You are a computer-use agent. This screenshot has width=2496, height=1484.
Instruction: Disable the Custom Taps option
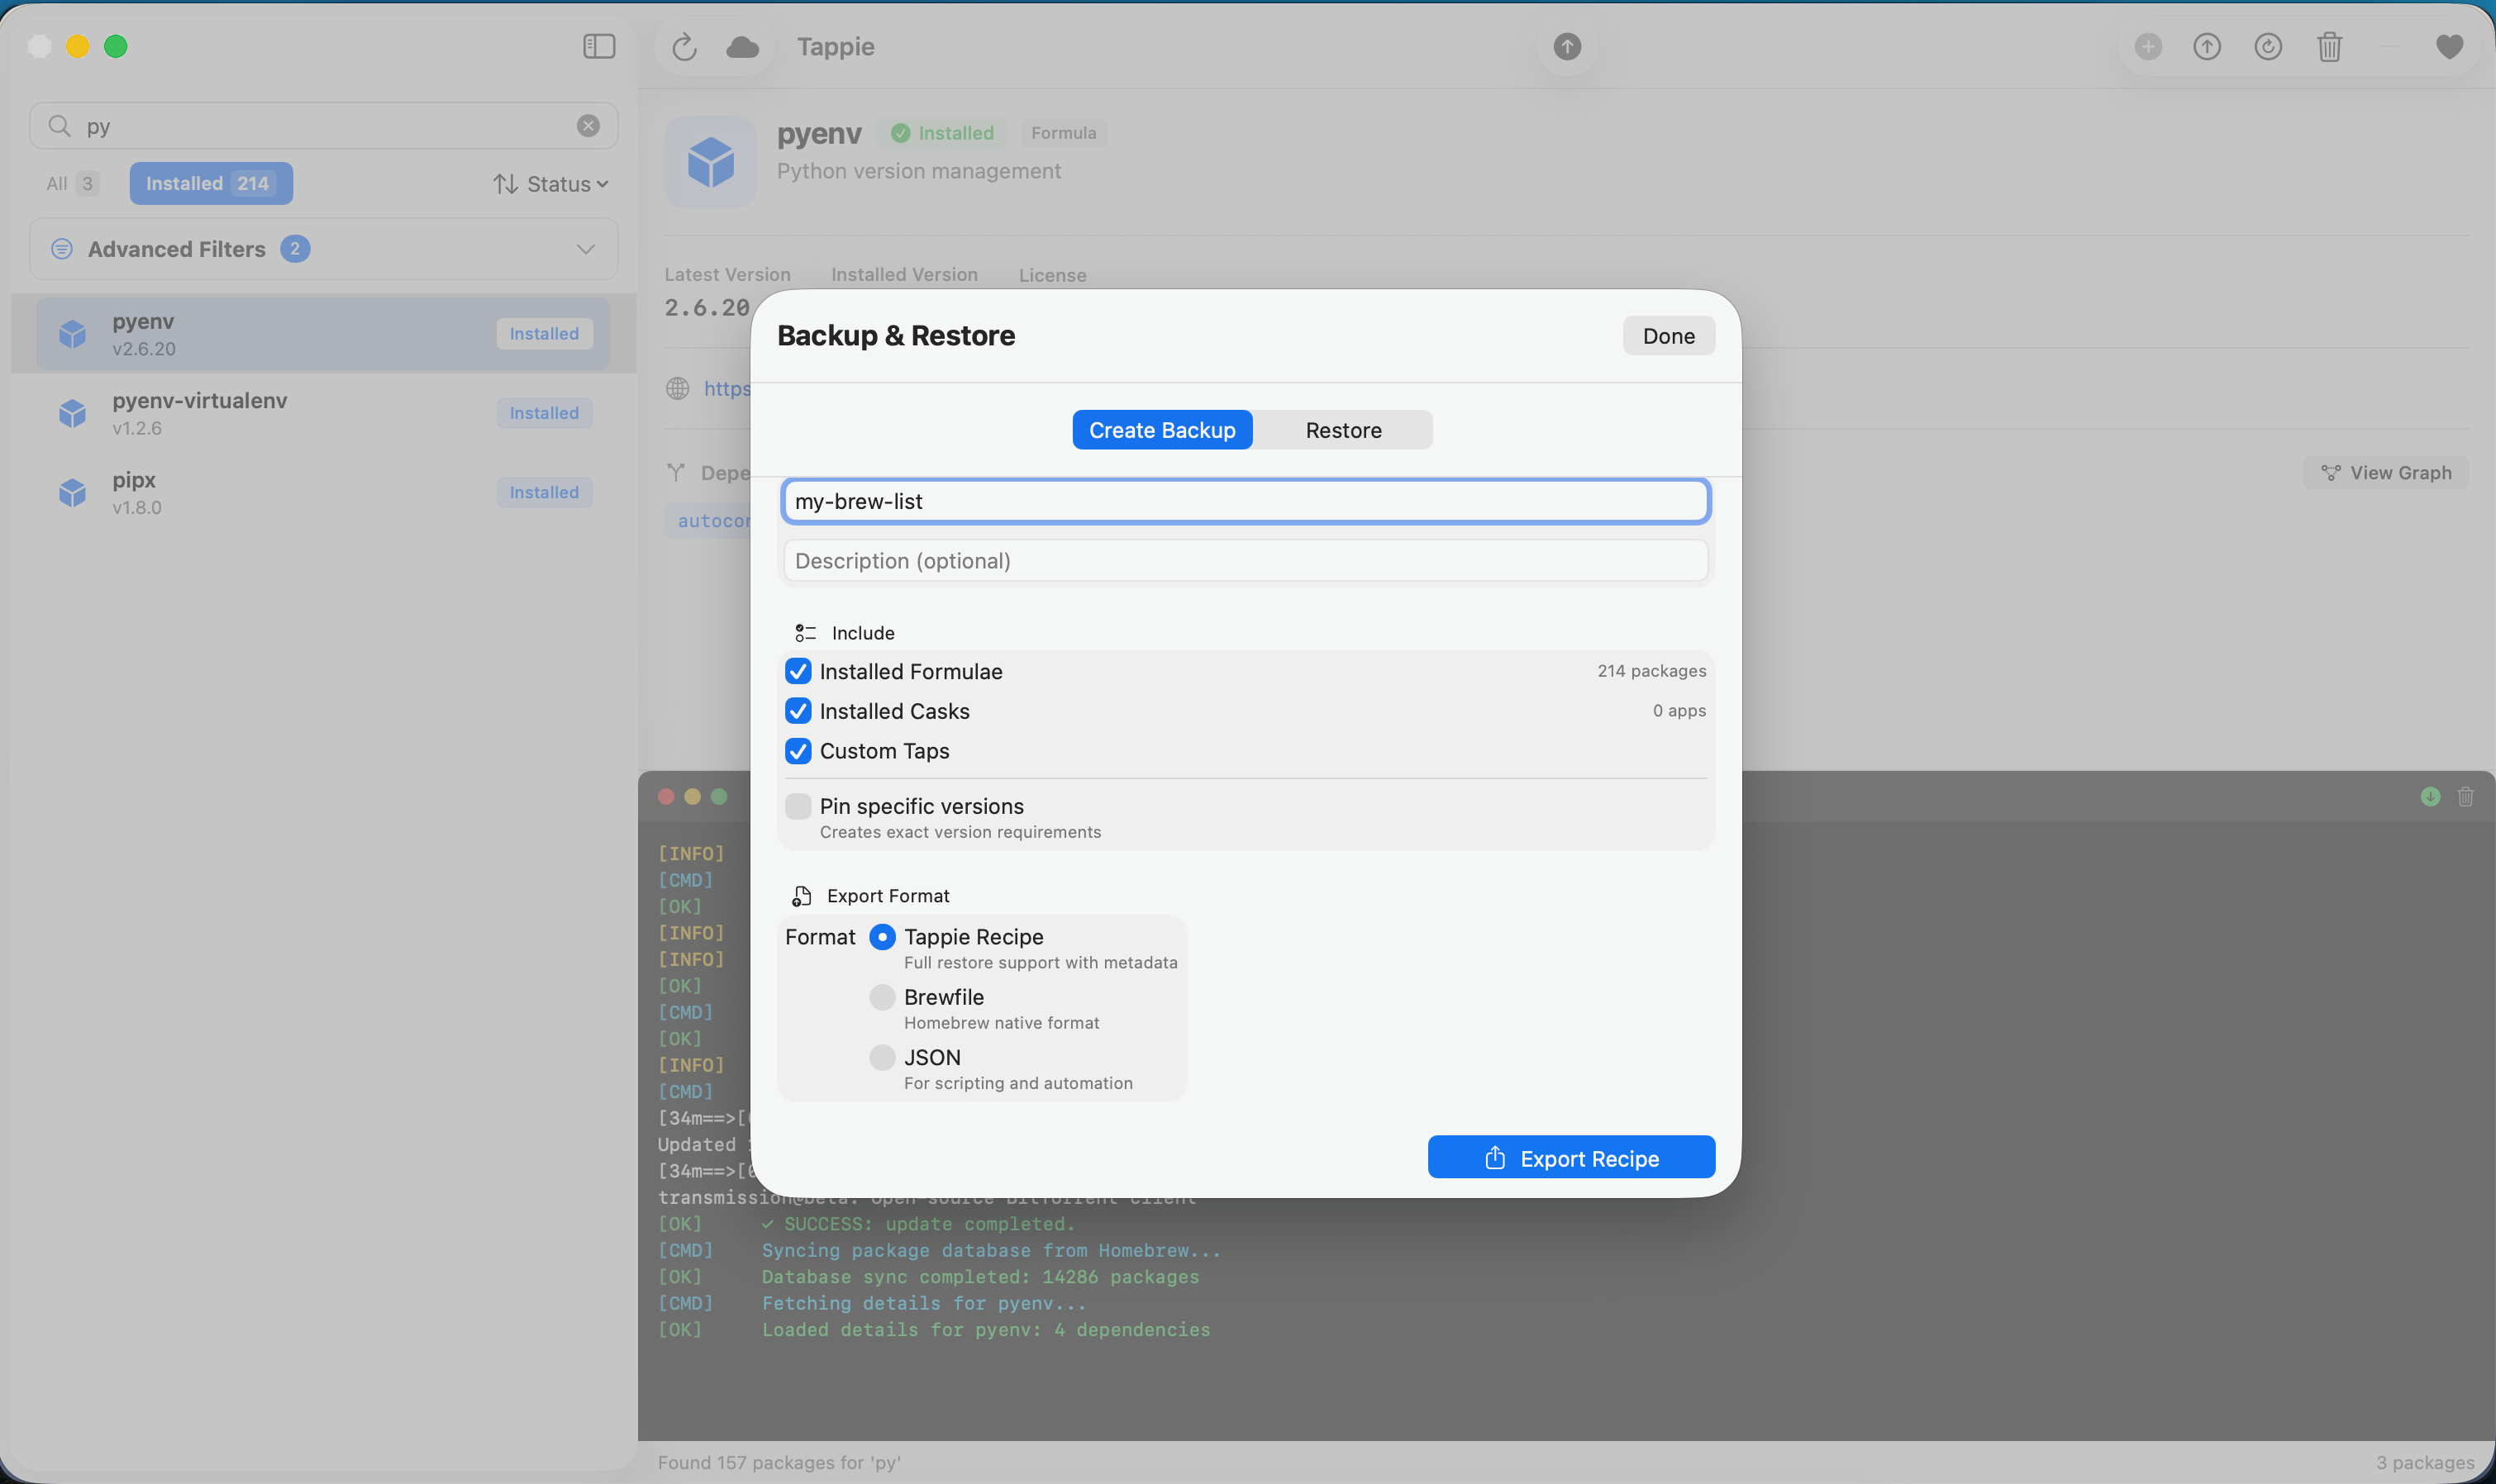click(x=797, y=751)
